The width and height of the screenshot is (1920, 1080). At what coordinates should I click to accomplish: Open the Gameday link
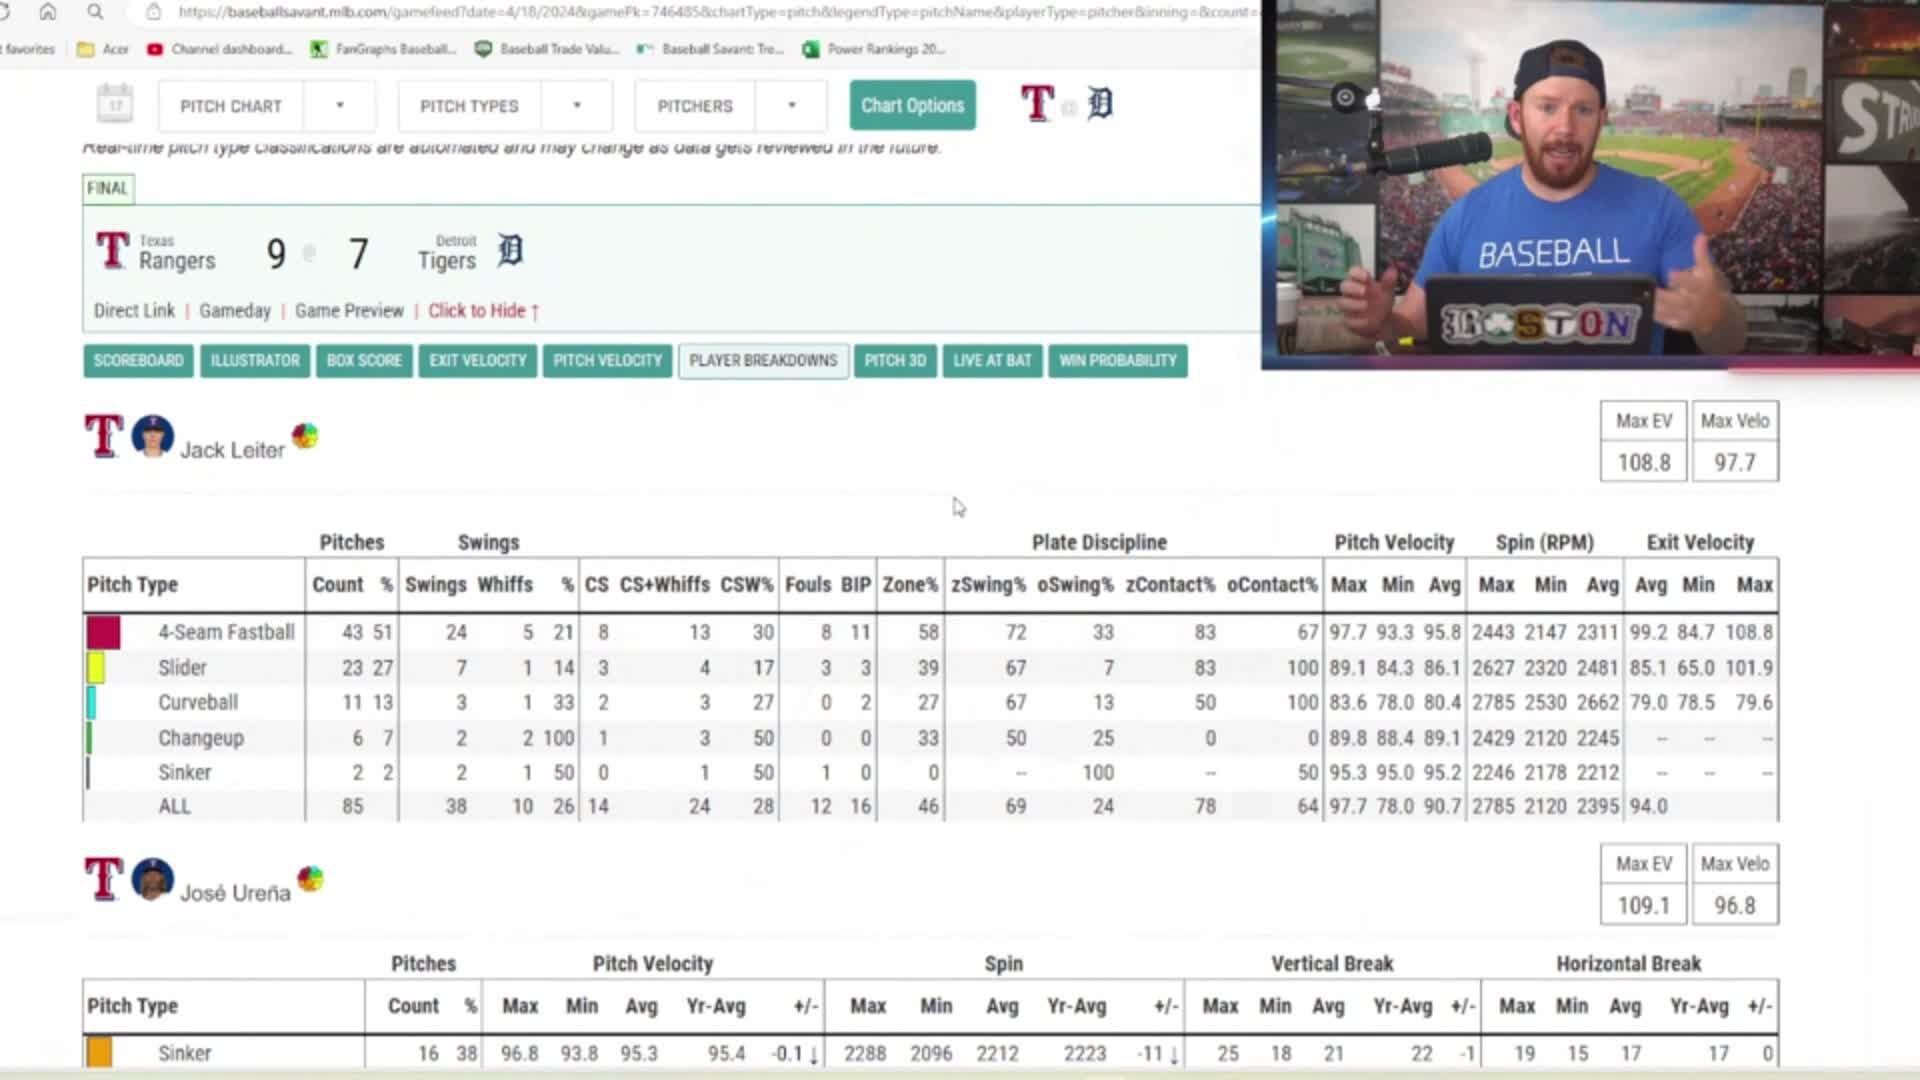tap(234, 311)
